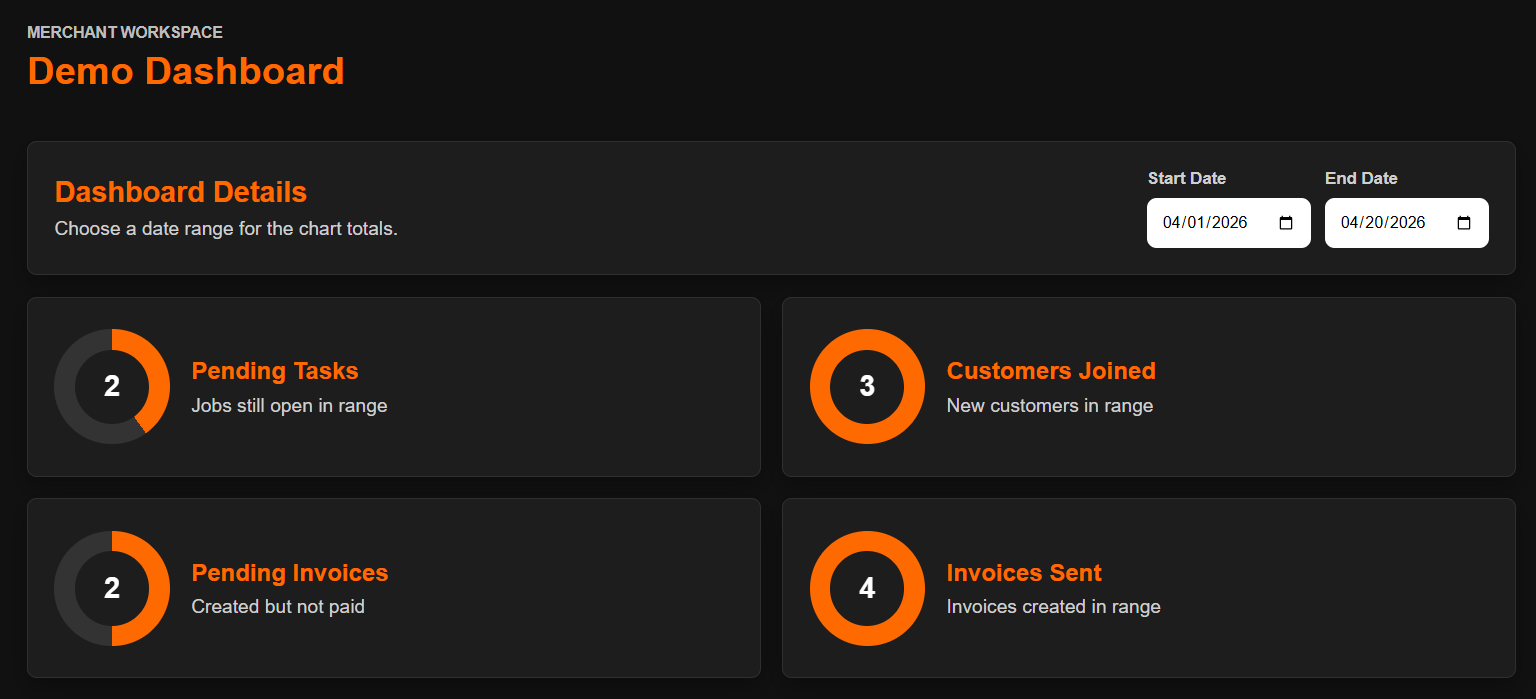The image size is (1536, 699).
Task: Click the Merchant Workspace label
Action: pyautogui.click(x=124, y=32)
